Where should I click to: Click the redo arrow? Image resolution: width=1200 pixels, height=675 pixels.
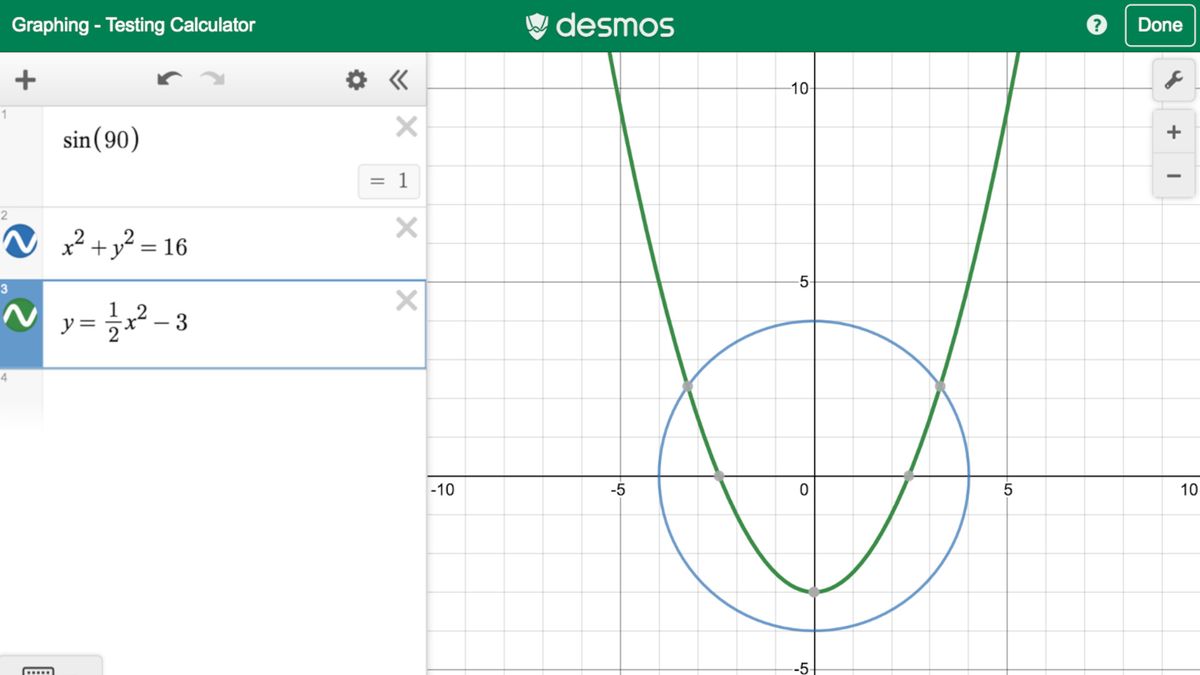210,78
